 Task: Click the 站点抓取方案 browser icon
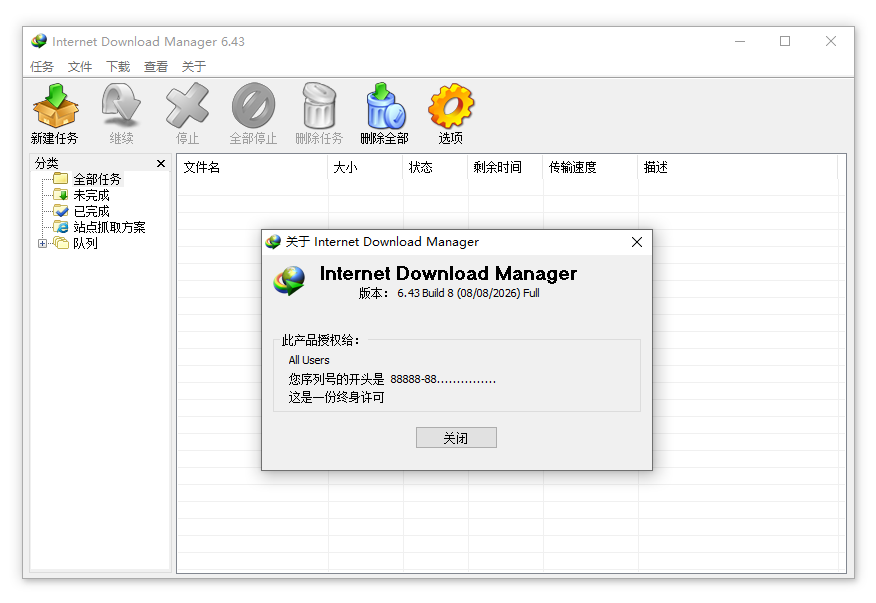(x=60, y=227)
